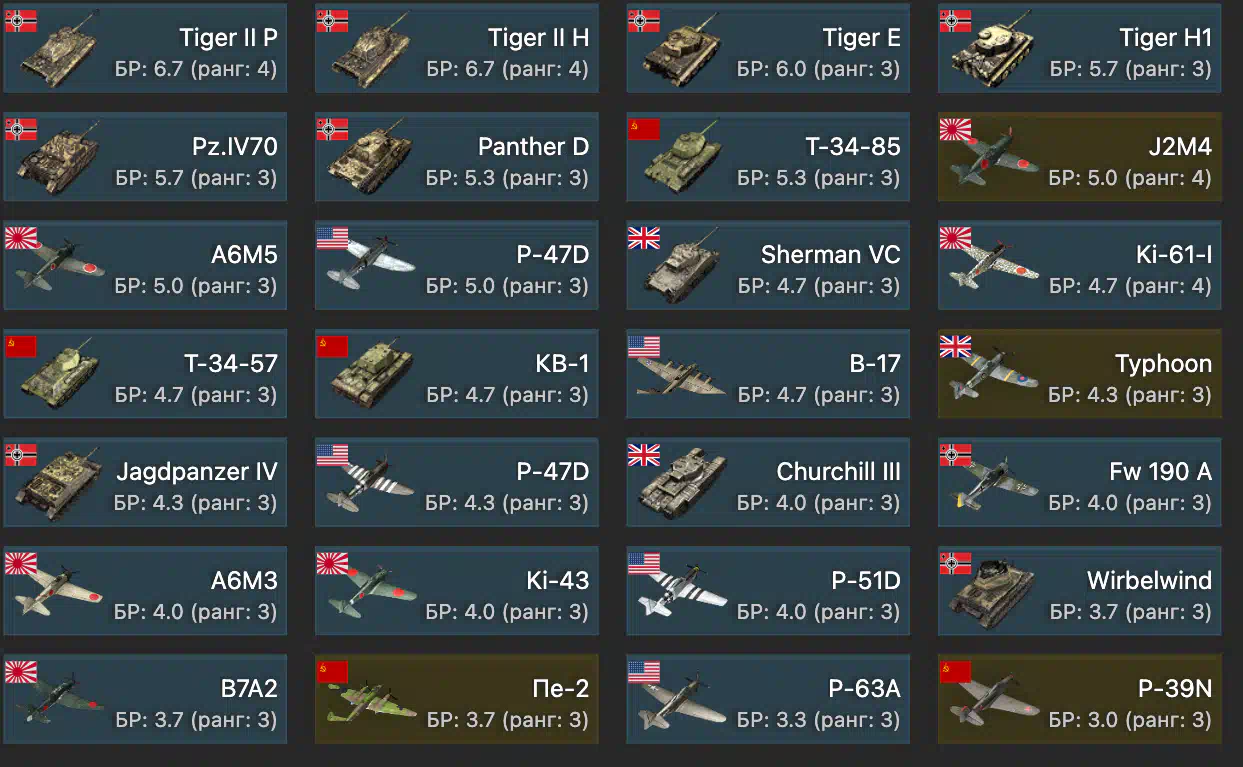Open the Ki-61-I aircraft card
The width and height of the screenshot is (1243, 767).
[1080, 265]
